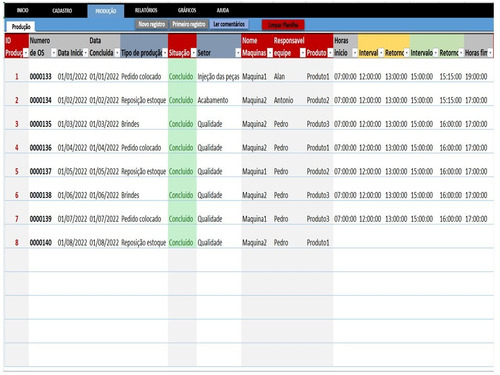Expand the Horas Início filter arrow
The width and height of the screenshot is (500, 375).
[355, 53]
